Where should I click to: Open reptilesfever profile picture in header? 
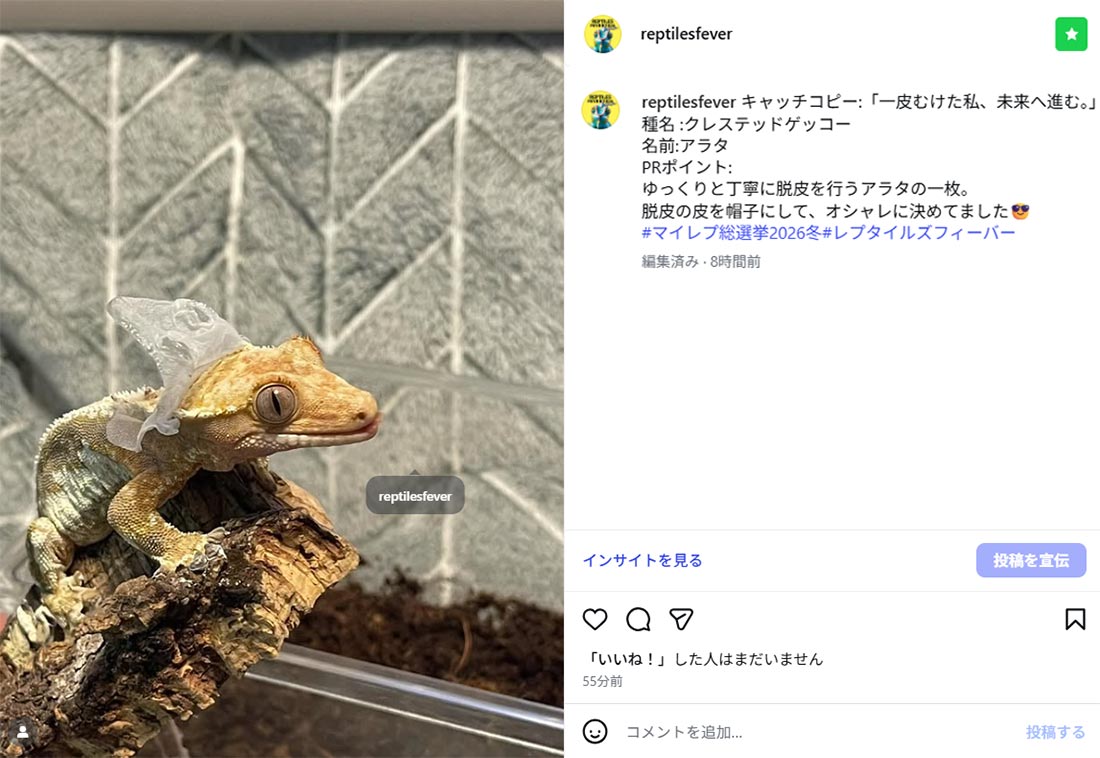tap(603, 34)
